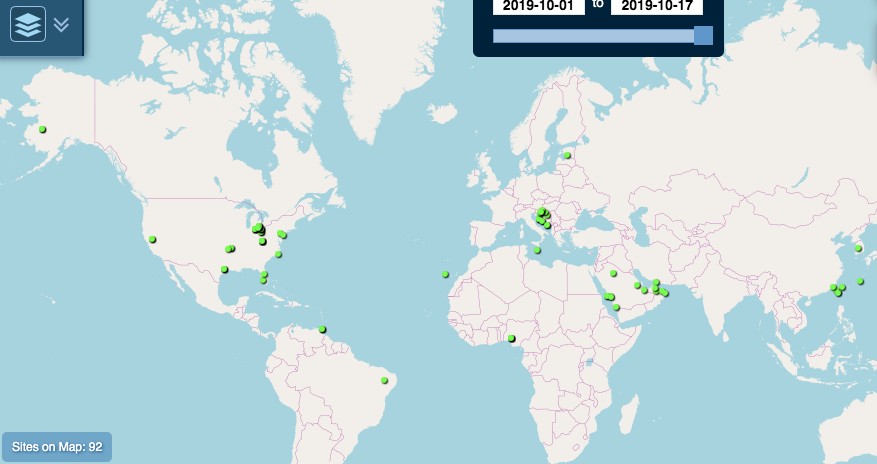Select the site marker in eastern Brazil
Viewport: 877px width, 464px height.
pyautogui.click(x=385, y=380)
